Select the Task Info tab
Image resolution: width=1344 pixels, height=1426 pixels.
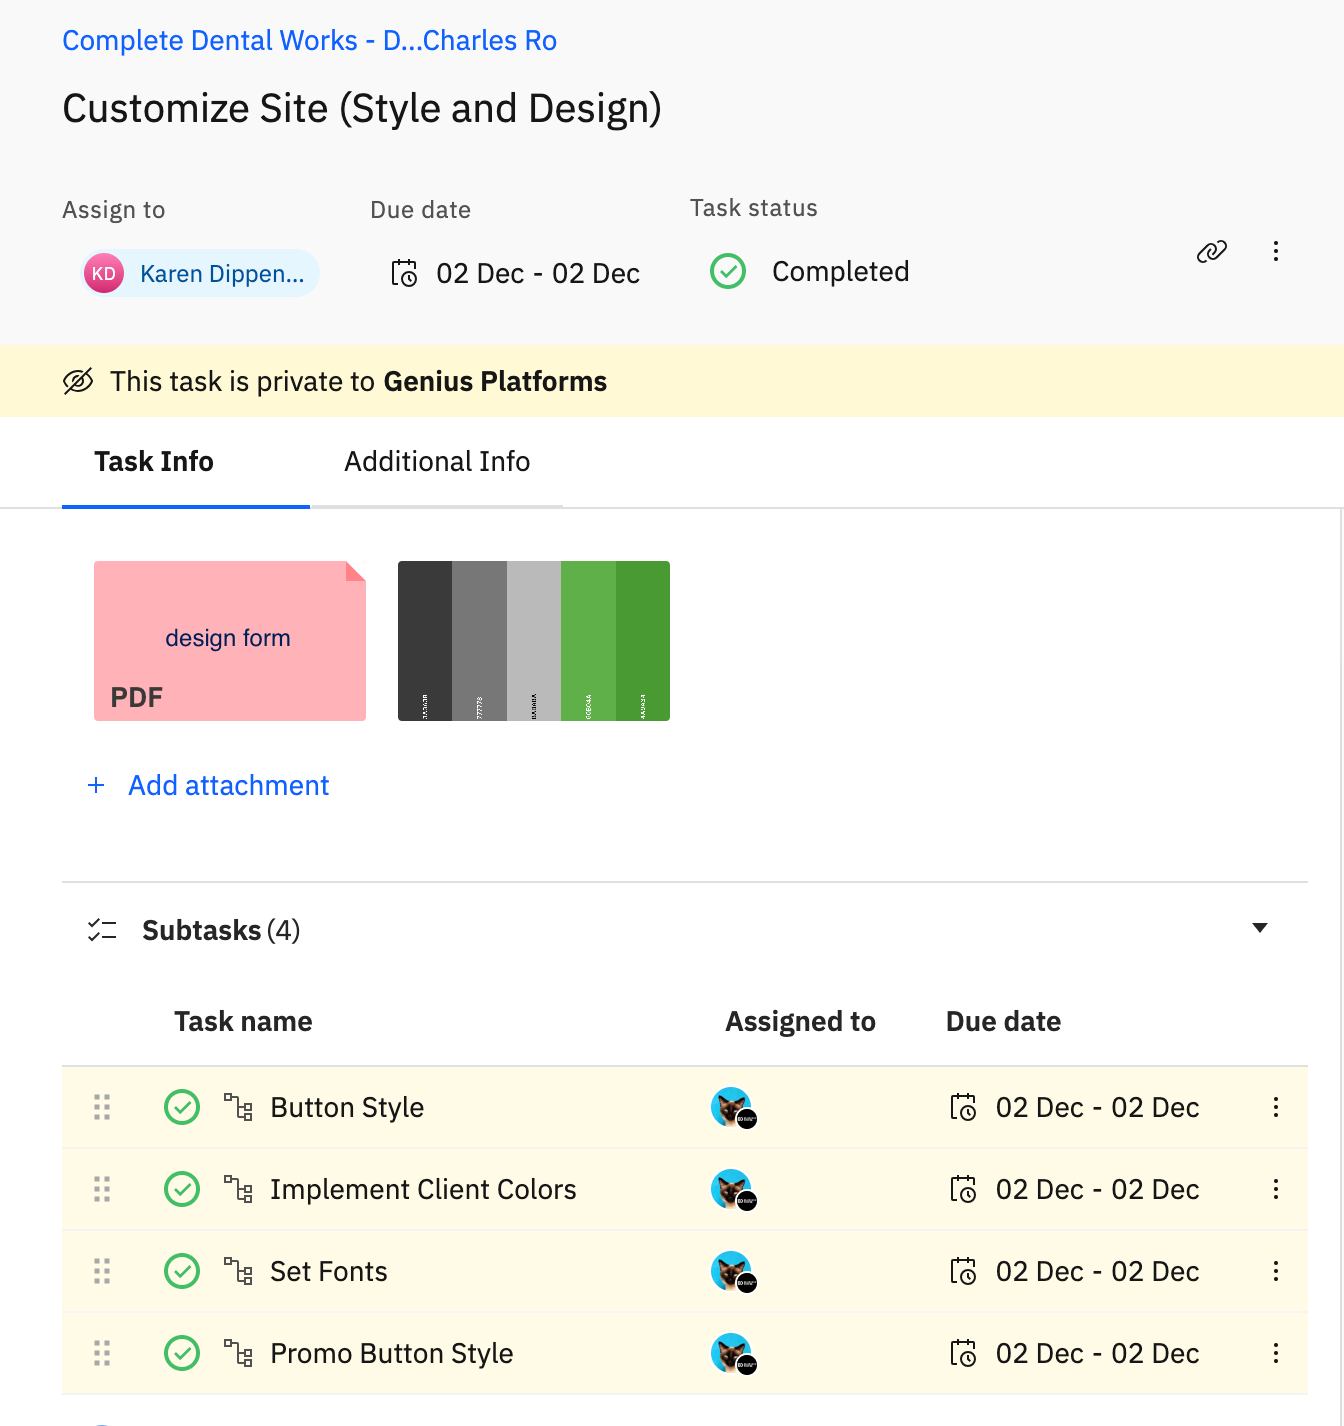(154, 461)
